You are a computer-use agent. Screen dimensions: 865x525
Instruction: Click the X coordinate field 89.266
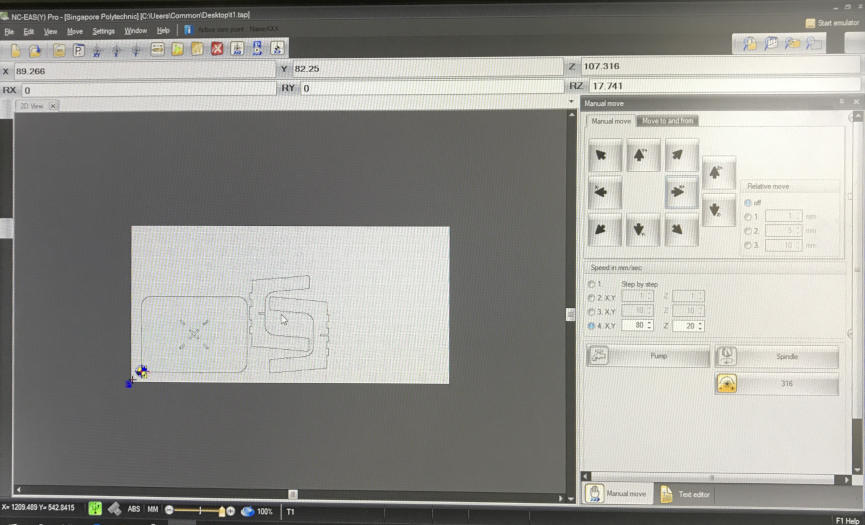click(145, 71)
